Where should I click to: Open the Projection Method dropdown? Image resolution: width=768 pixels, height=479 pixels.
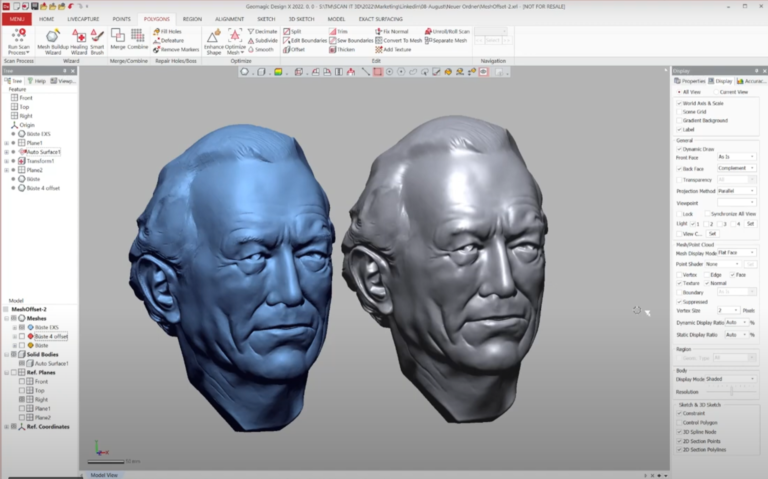(x=737, y=191)
